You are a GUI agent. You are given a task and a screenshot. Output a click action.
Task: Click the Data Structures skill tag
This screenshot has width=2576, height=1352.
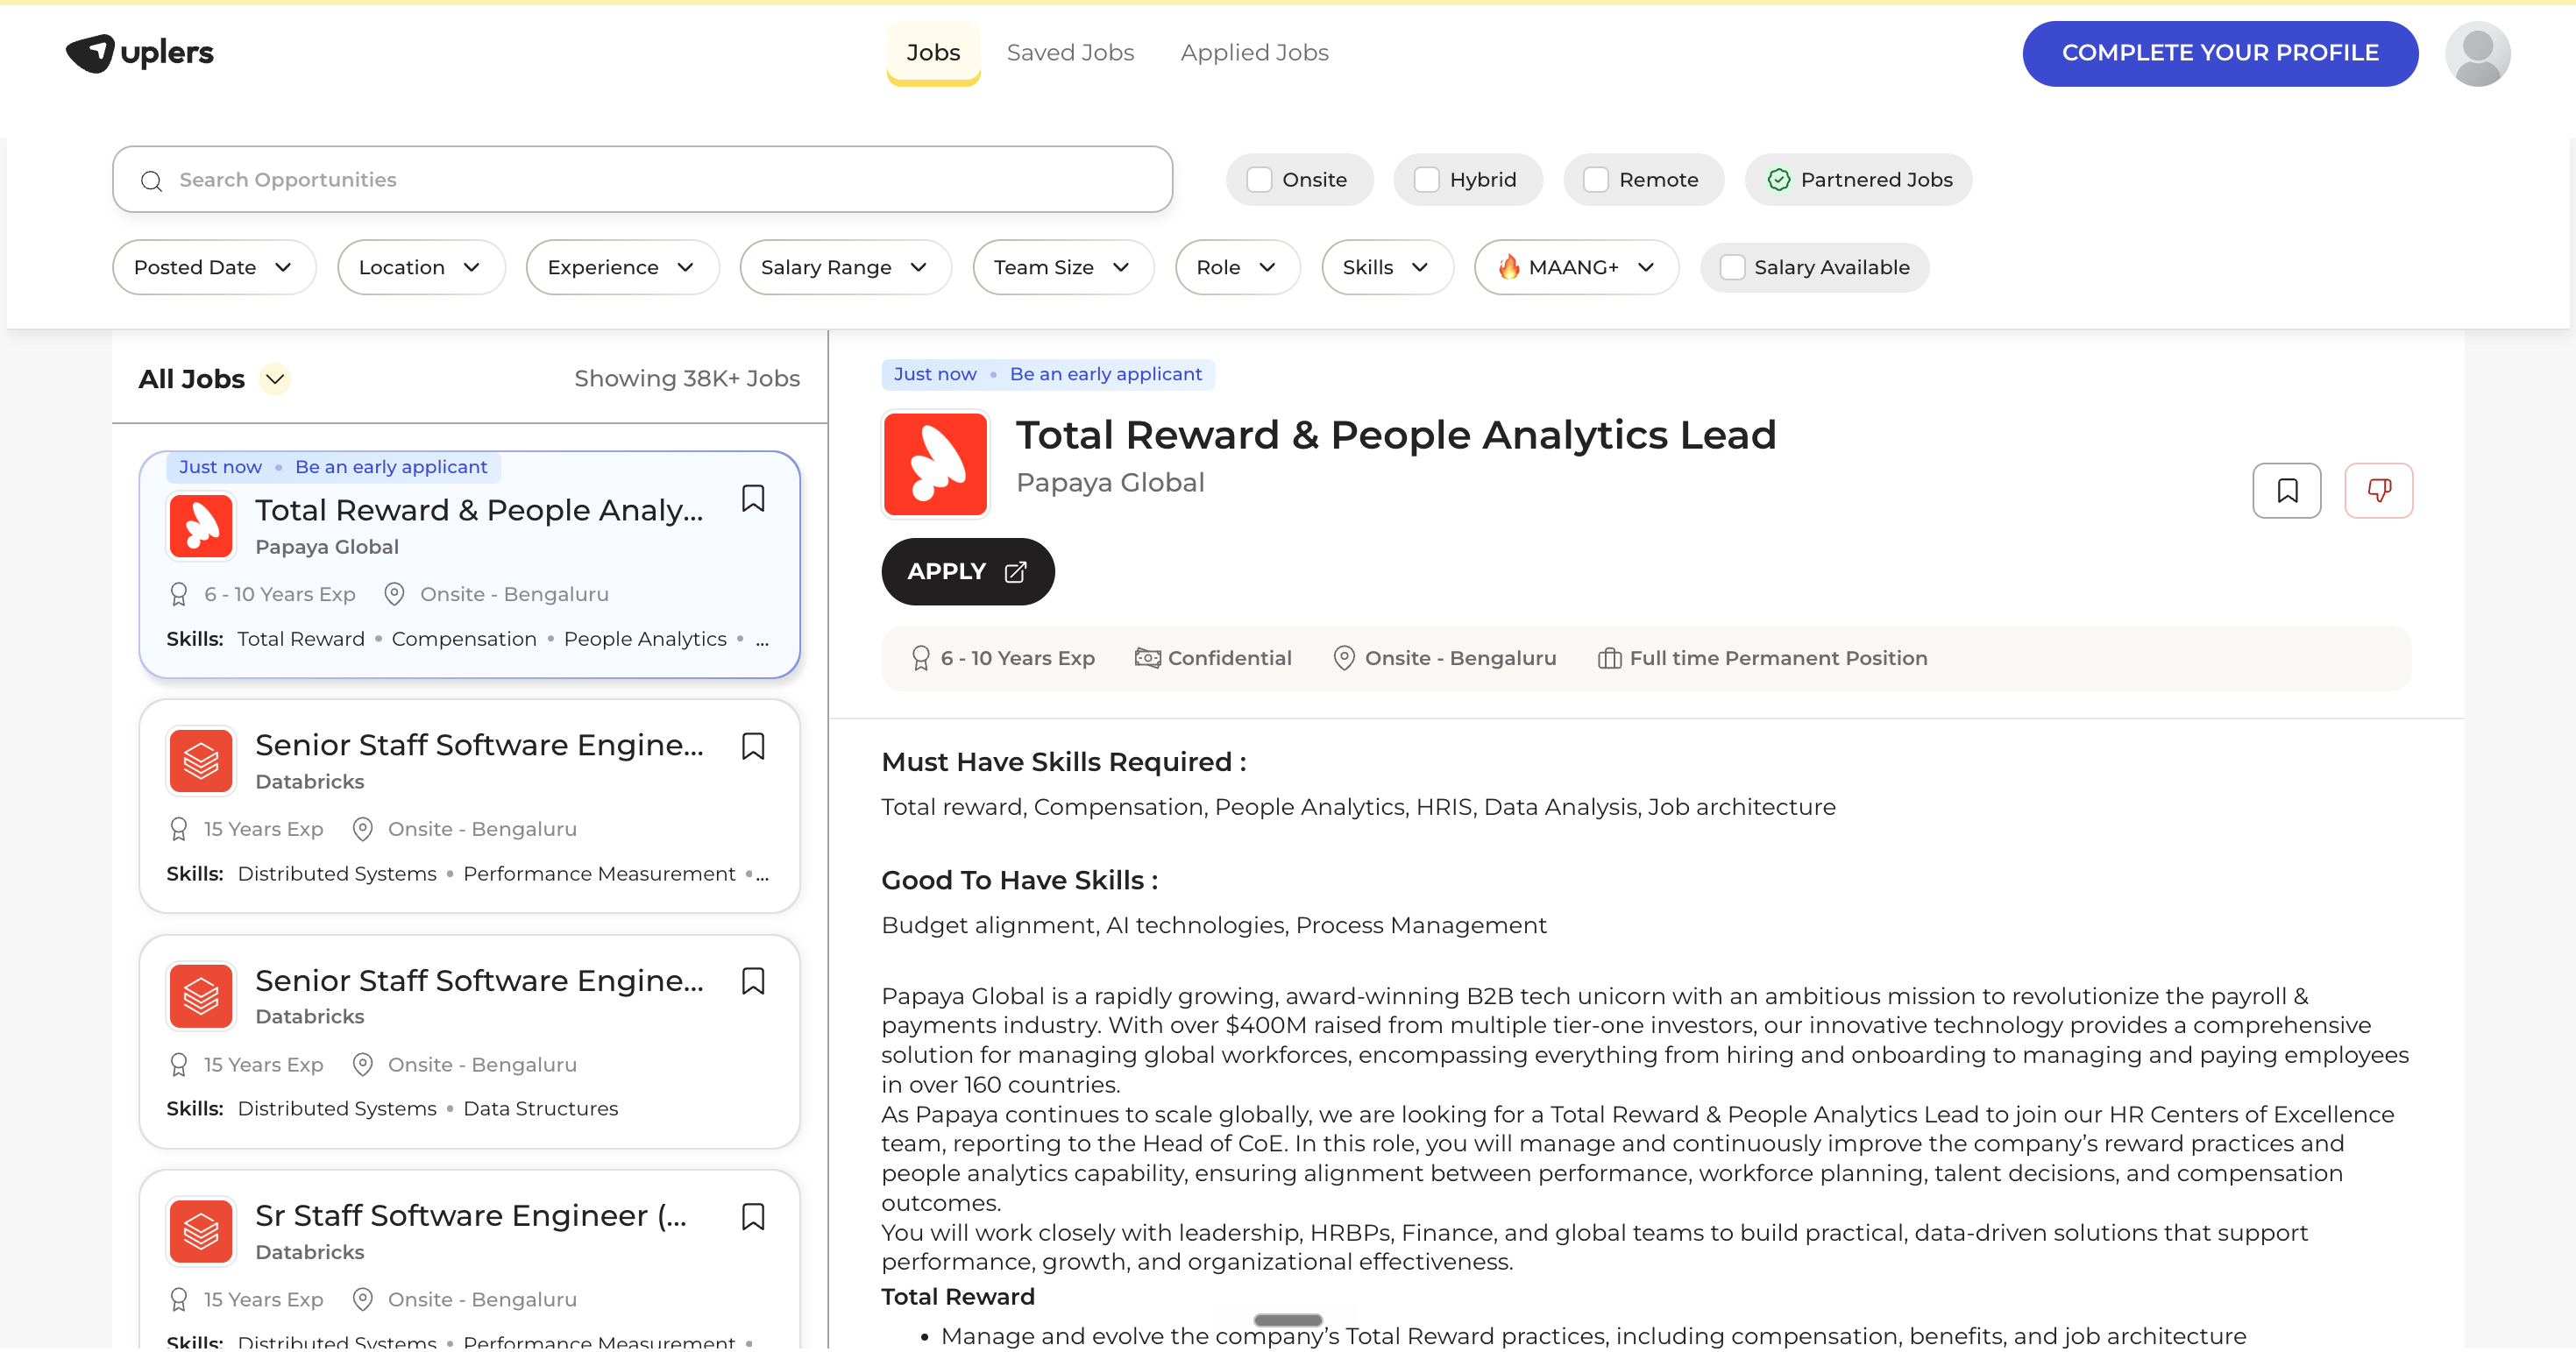pos(540,1109)
